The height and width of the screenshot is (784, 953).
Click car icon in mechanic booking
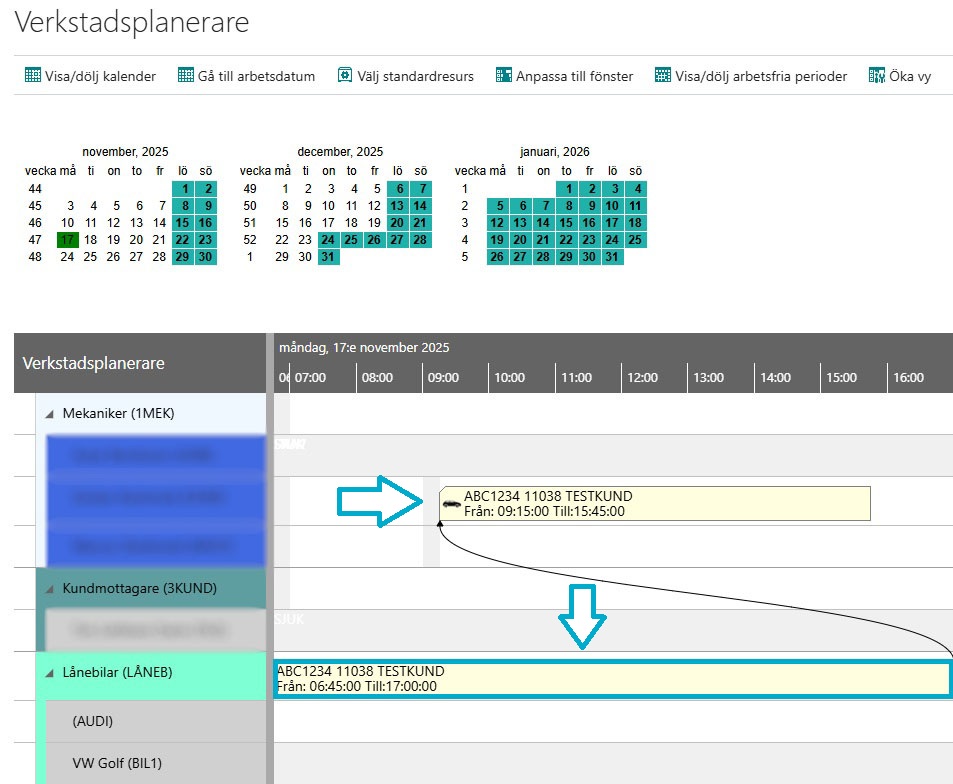pos(452,504)
